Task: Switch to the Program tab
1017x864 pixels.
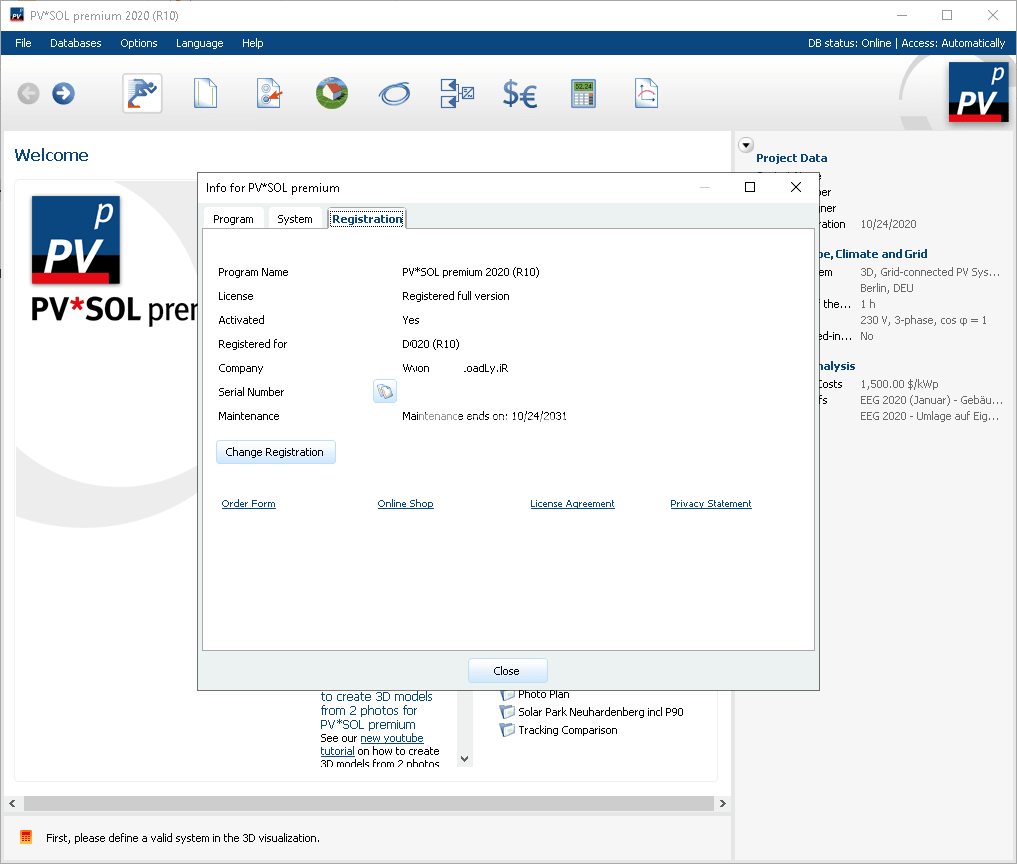Action: (233, 219)
